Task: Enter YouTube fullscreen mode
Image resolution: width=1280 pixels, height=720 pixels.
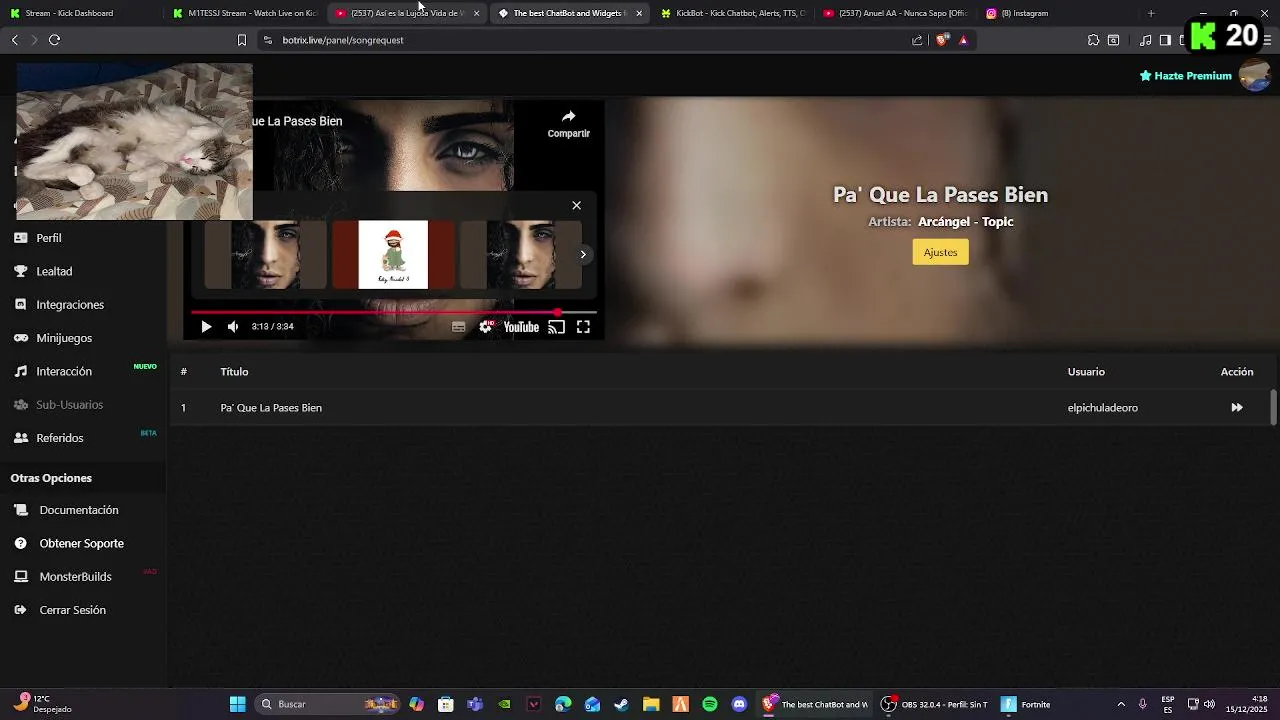Action: [x=583, y=327]
